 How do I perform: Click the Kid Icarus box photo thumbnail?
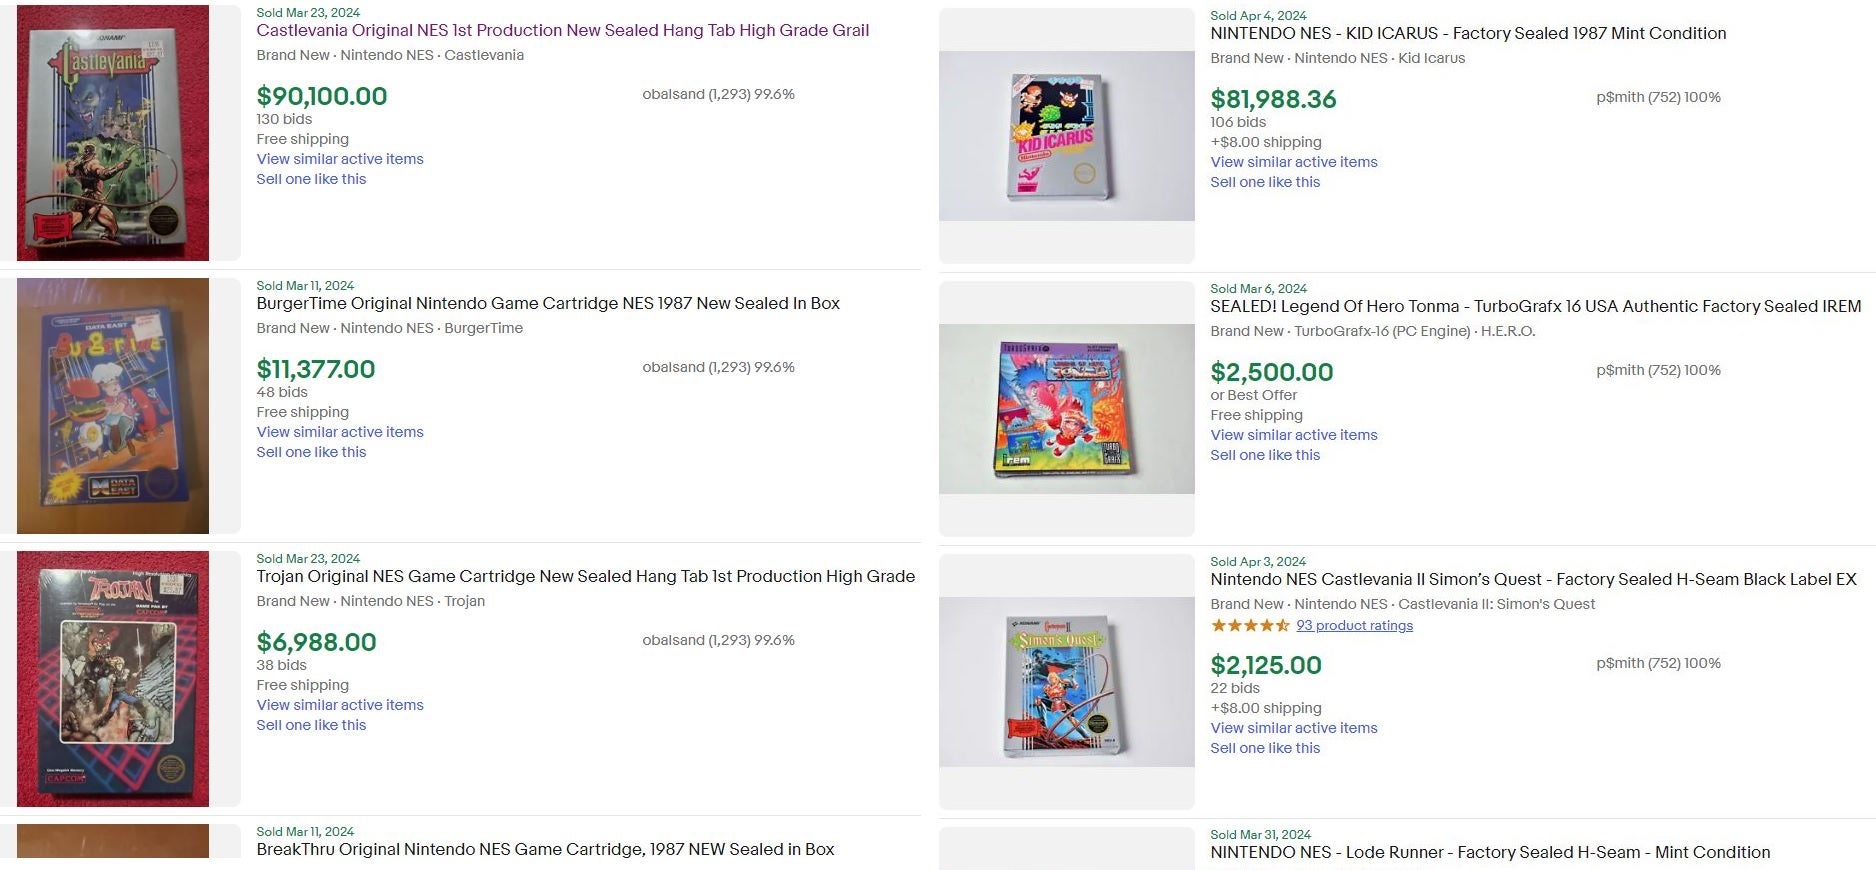pos(1065,137)
